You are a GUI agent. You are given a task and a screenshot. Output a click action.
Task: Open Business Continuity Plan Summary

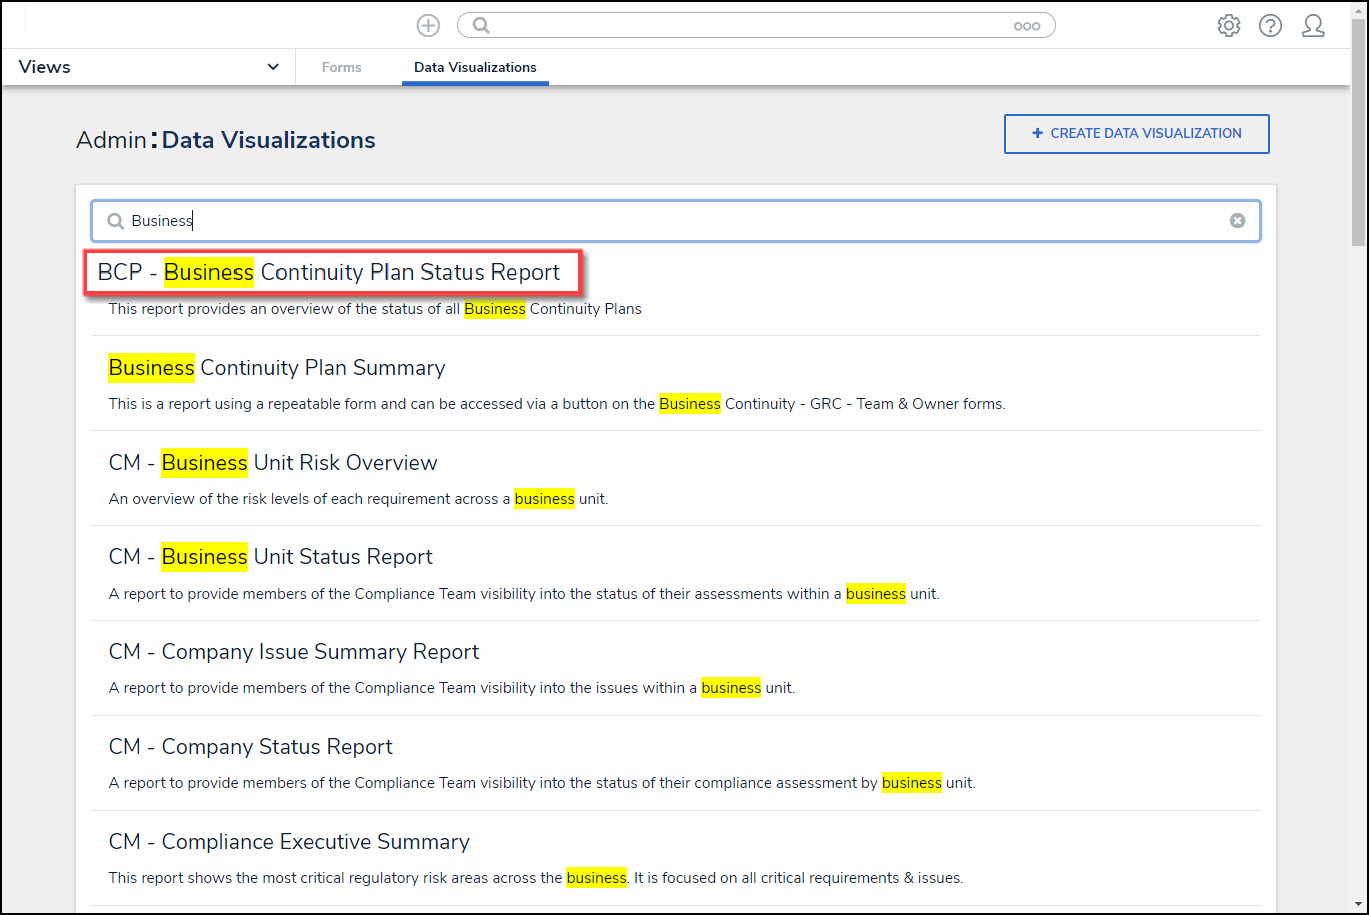[277, 368]
